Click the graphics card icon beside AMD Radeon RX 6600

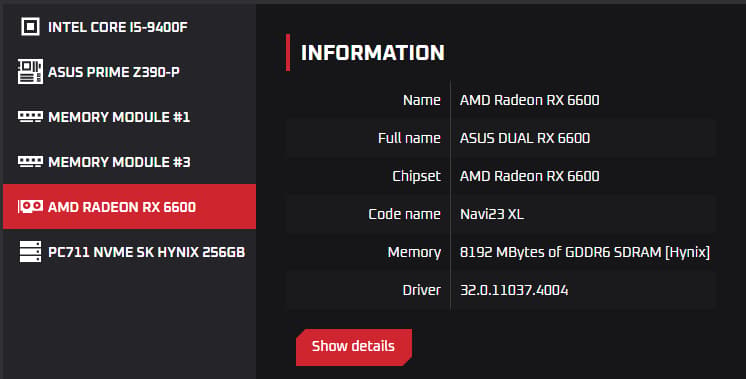pos(30,206)
